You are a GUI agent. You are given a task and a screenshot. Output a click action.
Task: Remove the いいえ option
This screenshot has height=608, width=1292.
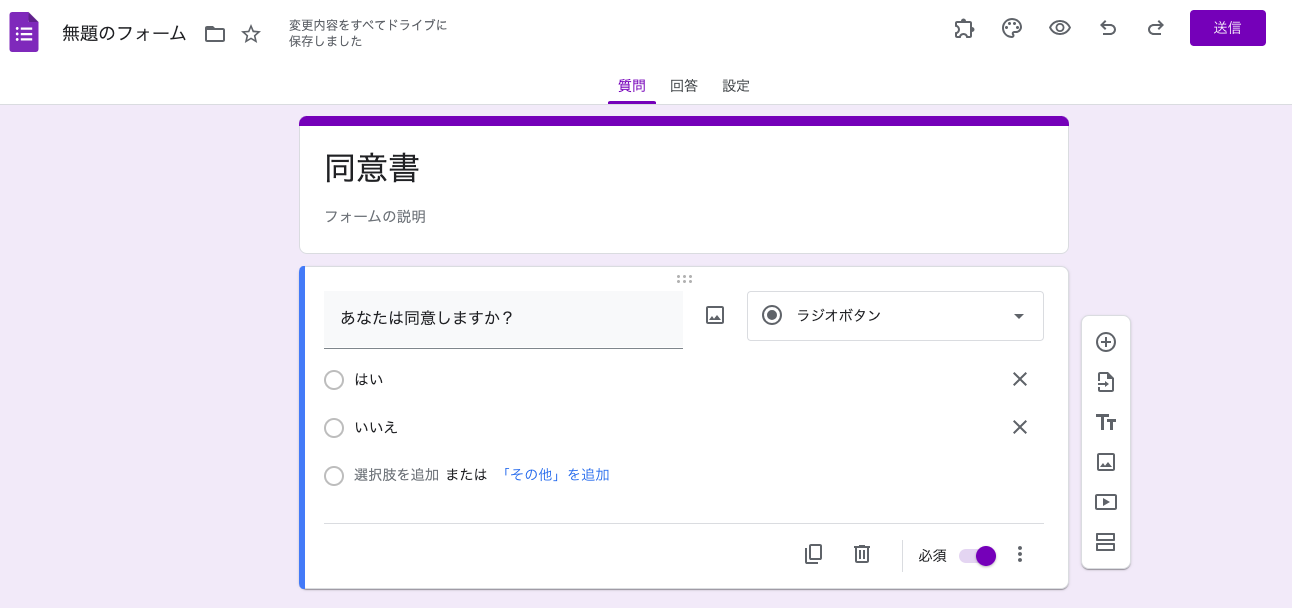1020,427
